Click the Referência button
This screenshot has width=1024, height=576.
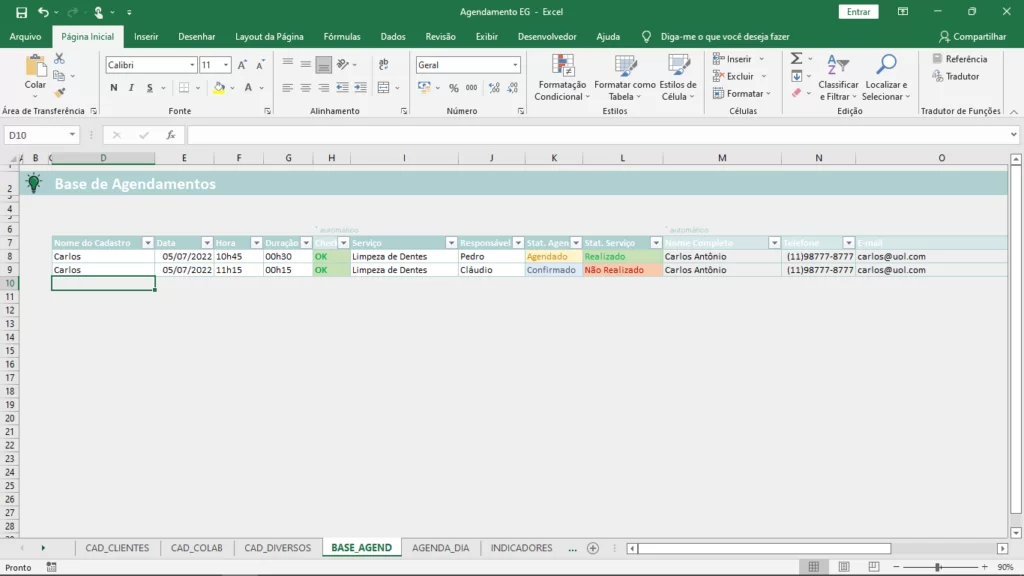960,59
